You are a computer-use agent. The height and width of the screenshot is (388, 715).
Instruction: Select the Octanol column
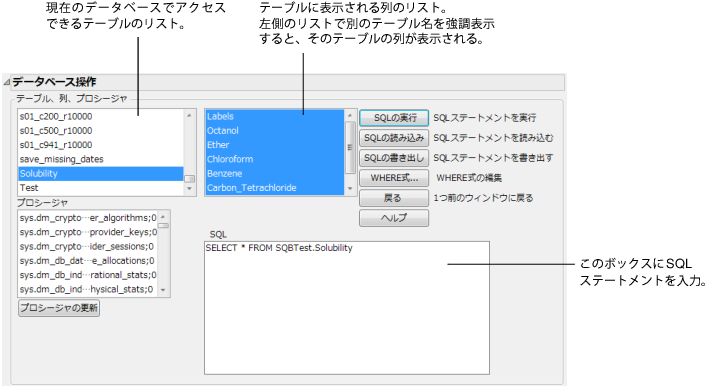pos(275,130)
